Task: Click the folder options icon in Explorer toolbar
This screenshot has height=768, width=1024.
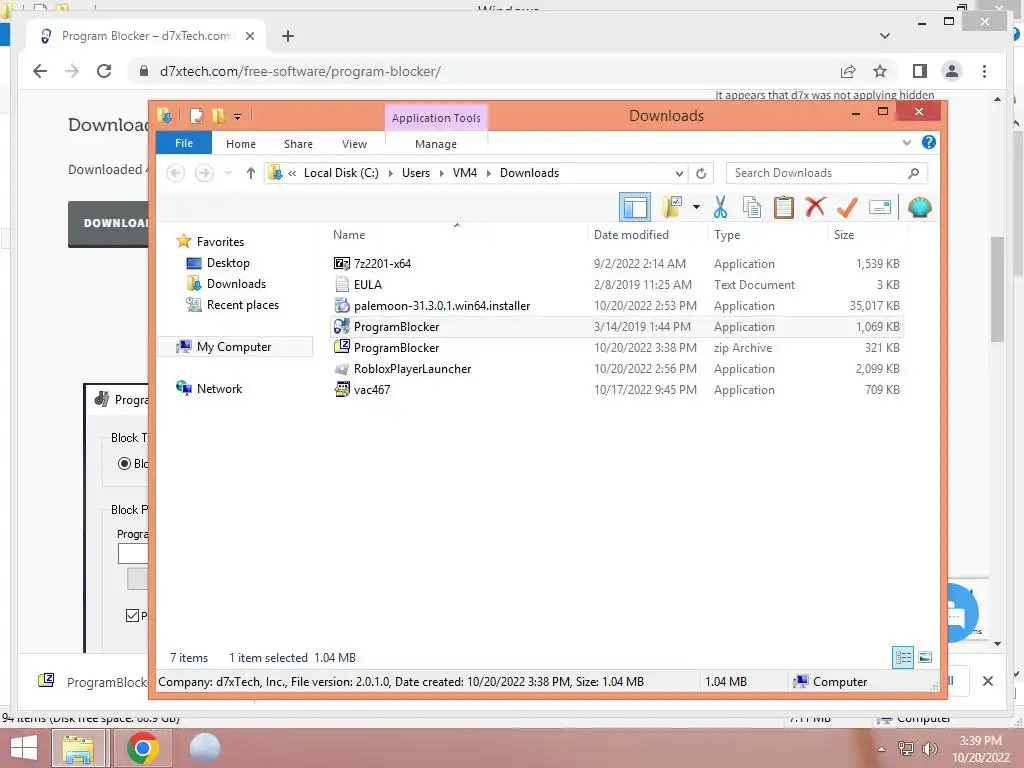Action: [x=672, y=208]
